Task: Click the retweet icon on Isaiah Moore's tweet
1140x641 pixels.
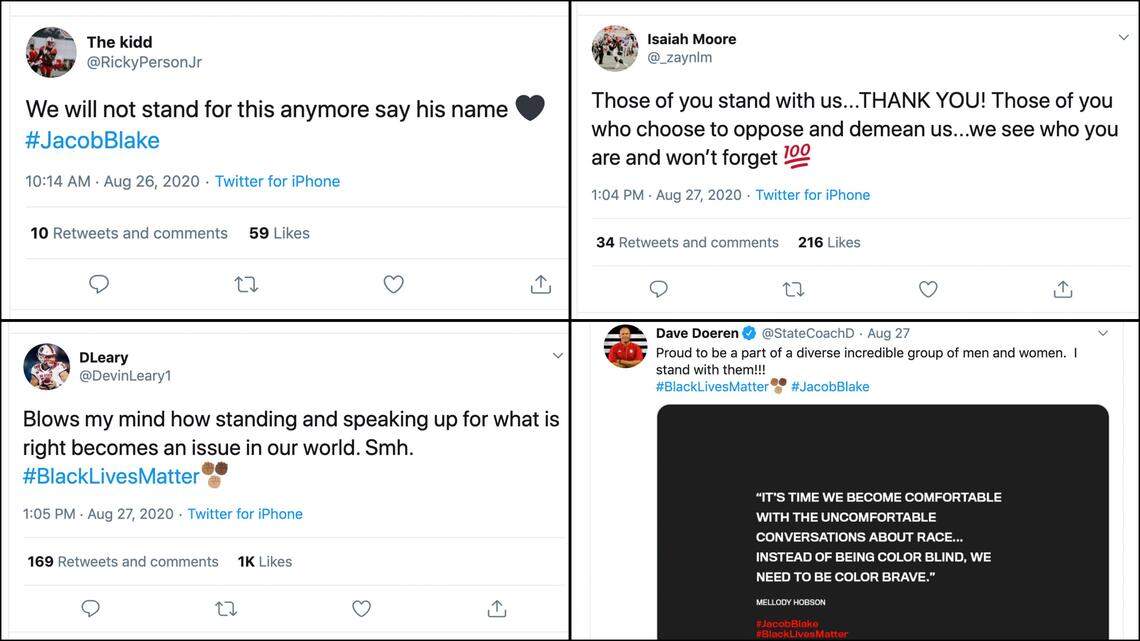Action: point(793,289)
